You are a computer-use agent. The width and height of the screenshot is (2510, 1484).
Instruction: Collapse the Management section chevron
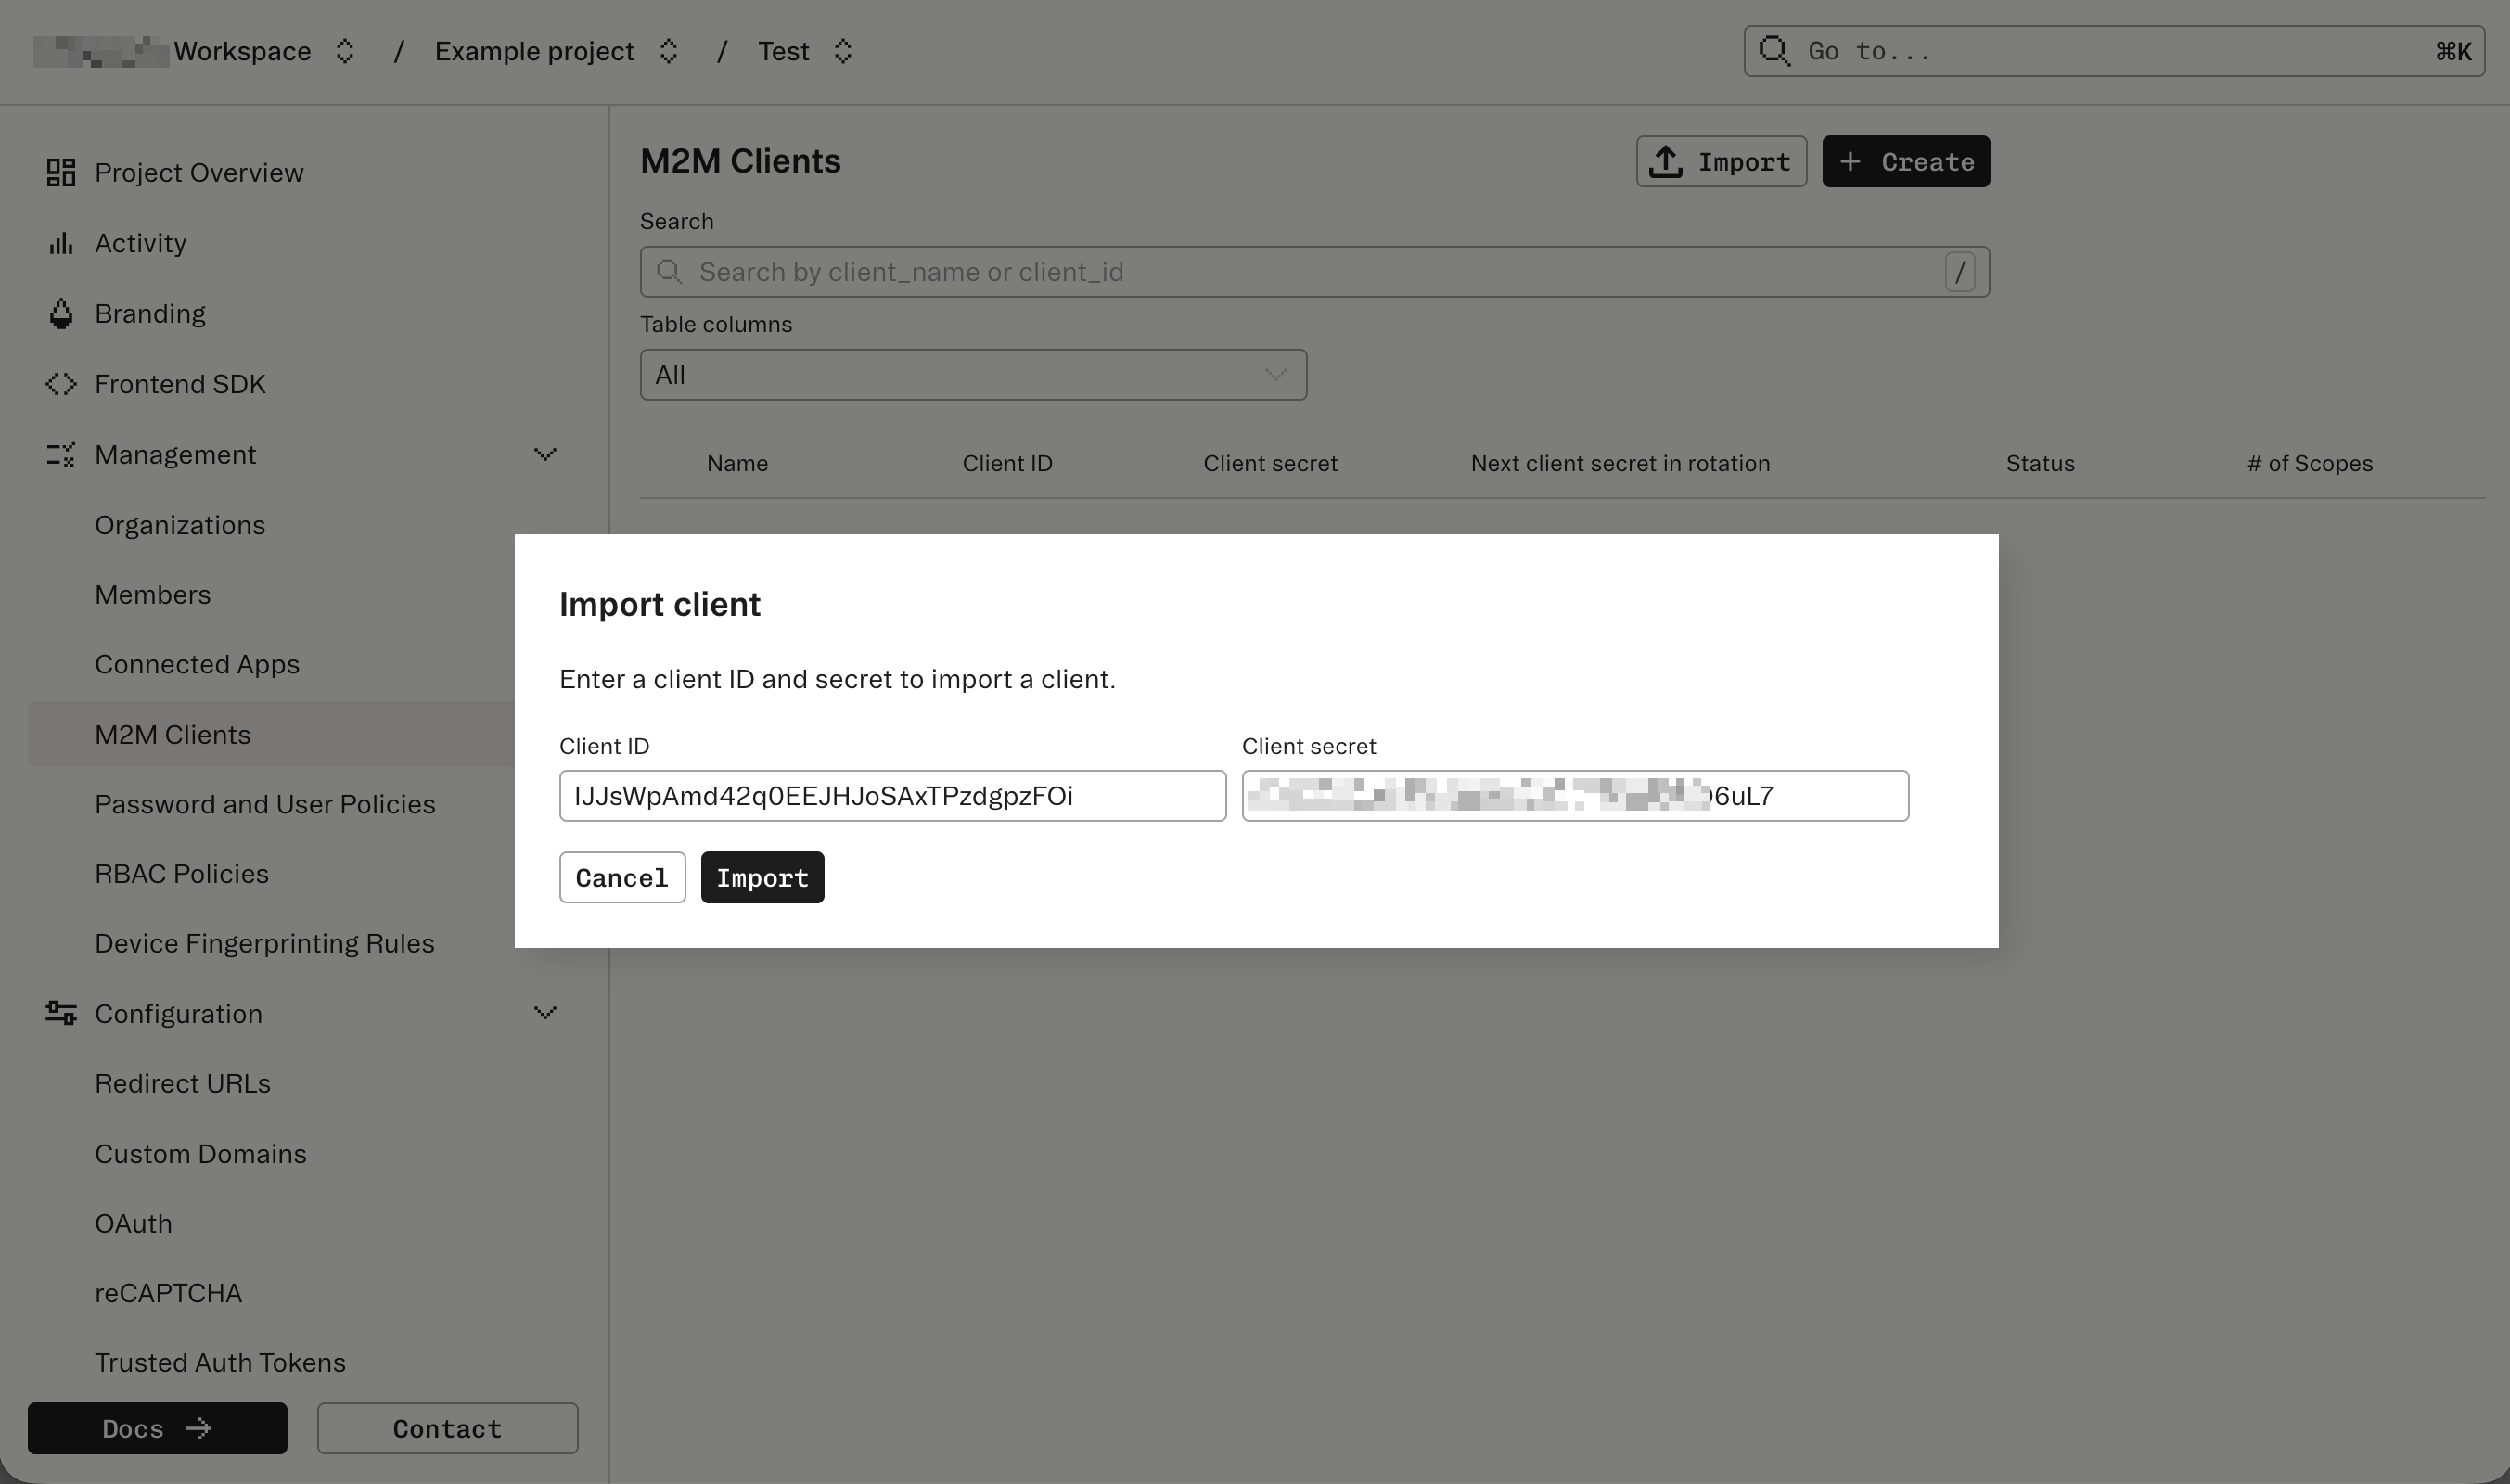tap(545, 454)
